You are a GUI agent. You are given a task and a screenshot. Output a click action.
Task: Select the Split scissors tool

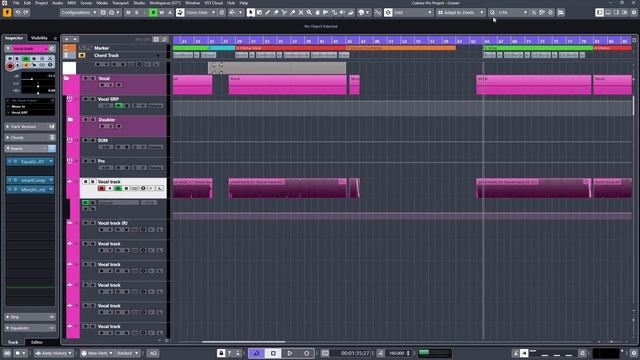point(284,13)
